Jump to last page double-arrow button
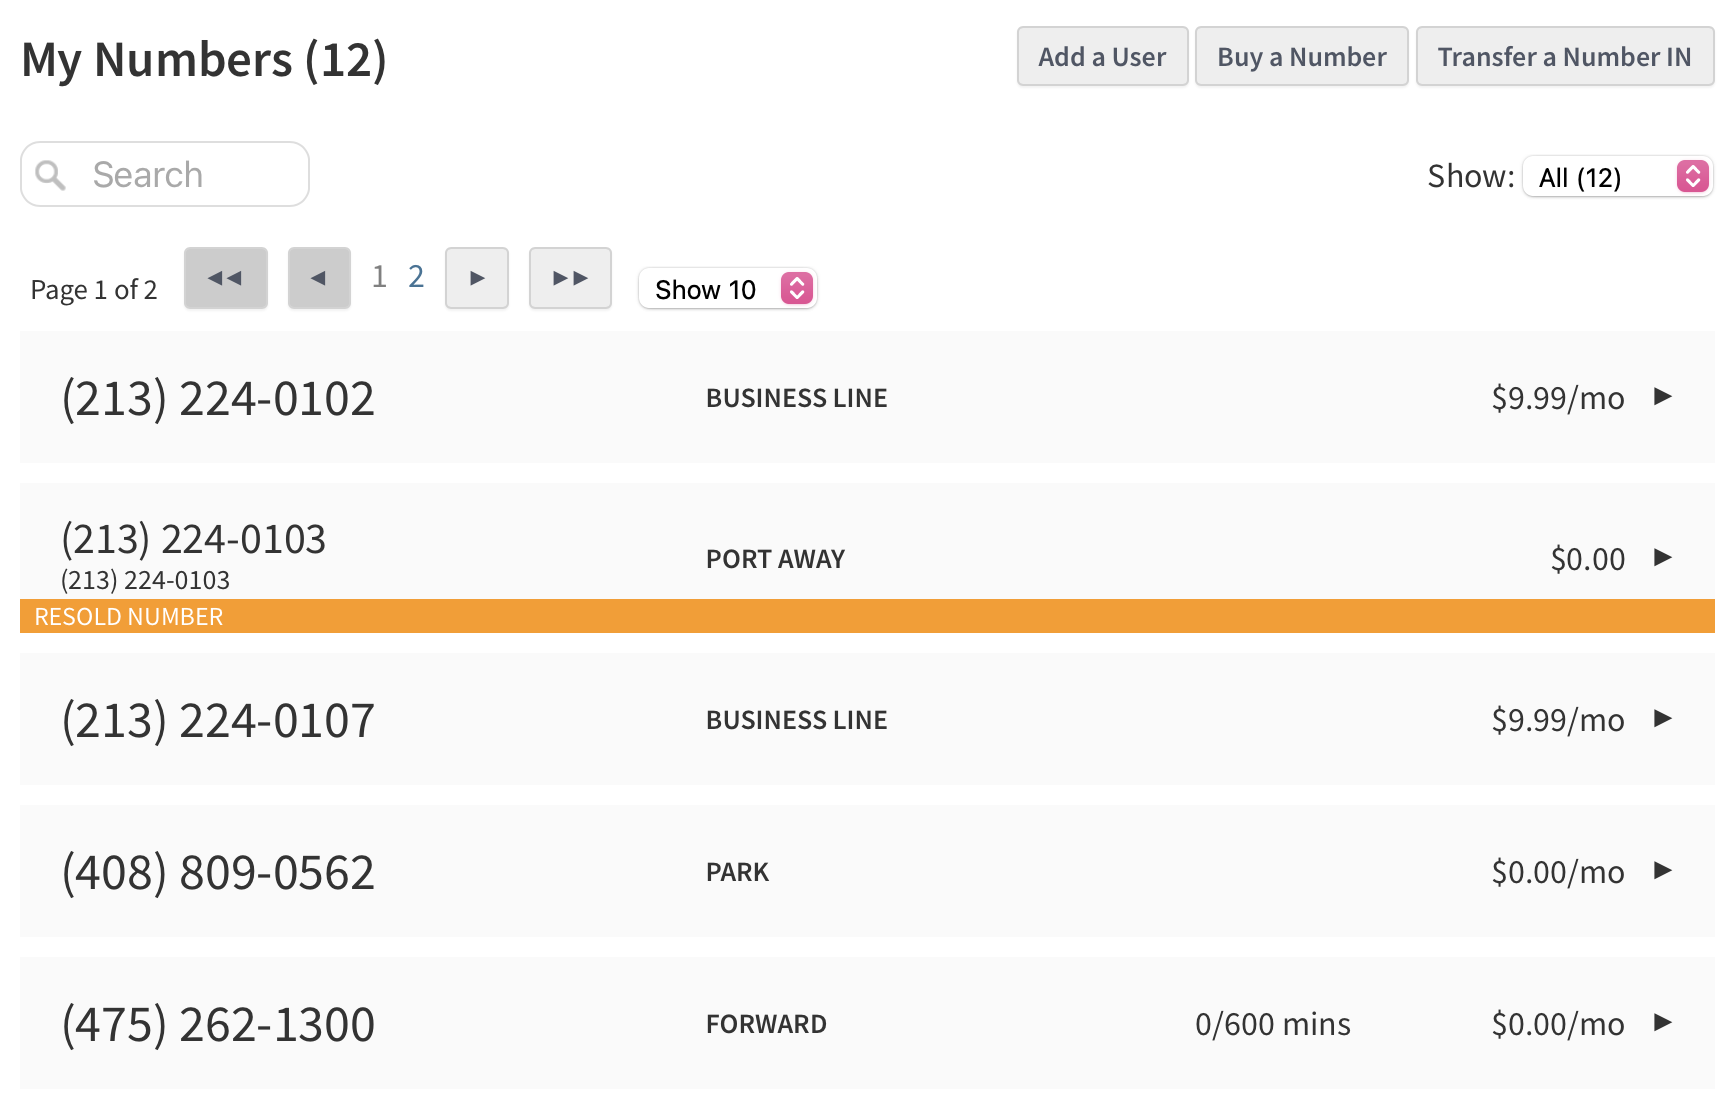This screenshot has height=1098, width=1732. 570,278
